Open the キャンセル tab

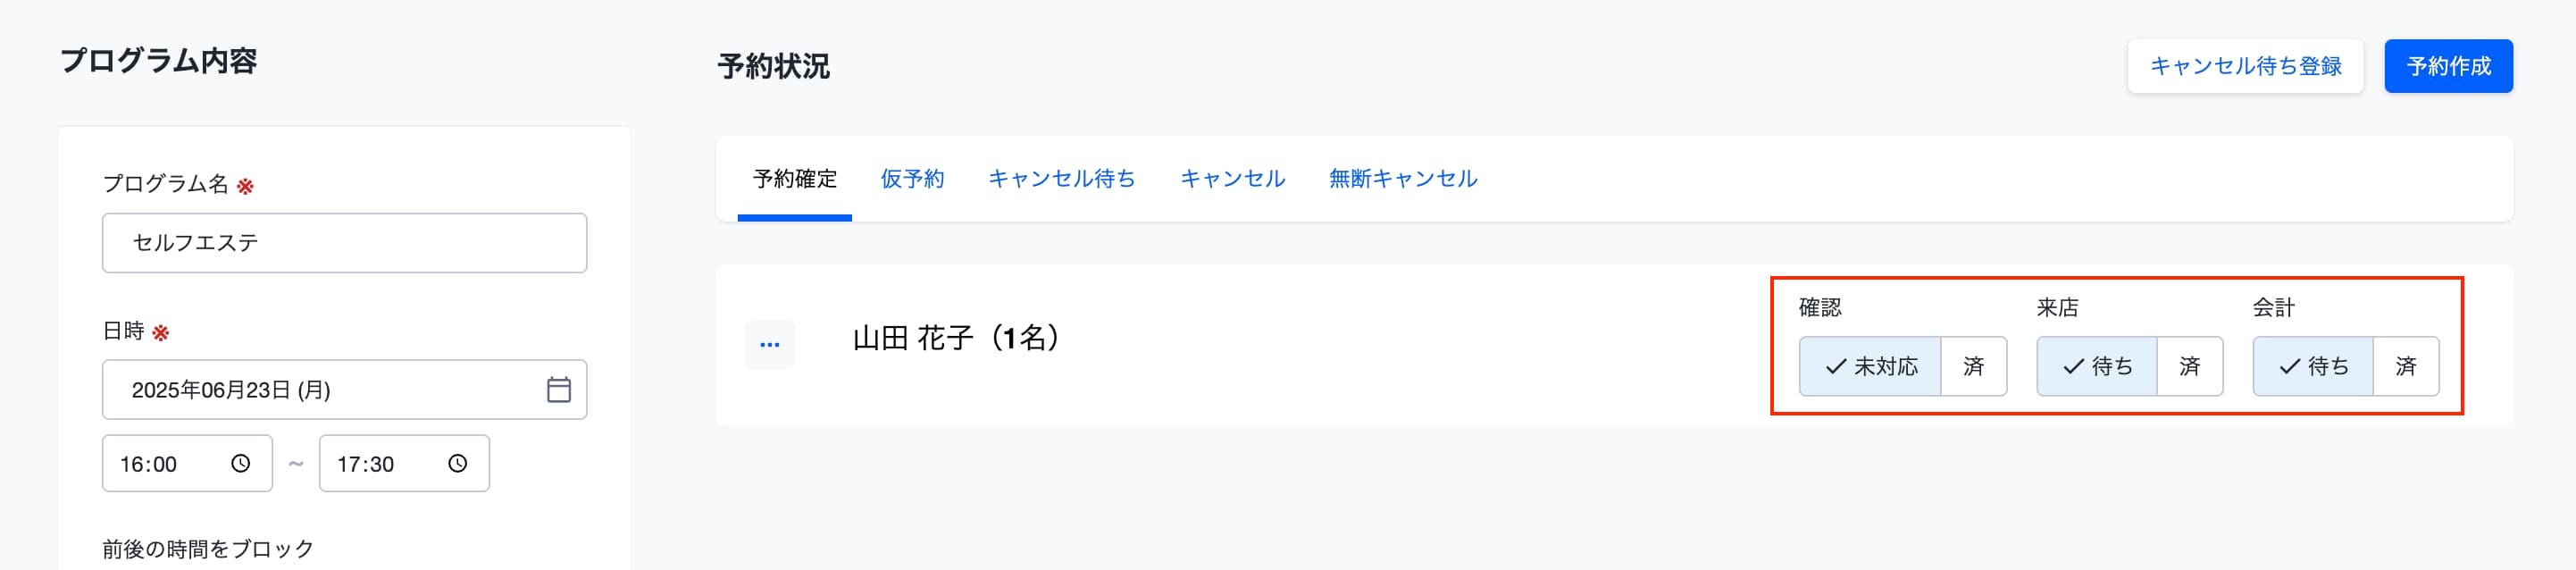1232,179
